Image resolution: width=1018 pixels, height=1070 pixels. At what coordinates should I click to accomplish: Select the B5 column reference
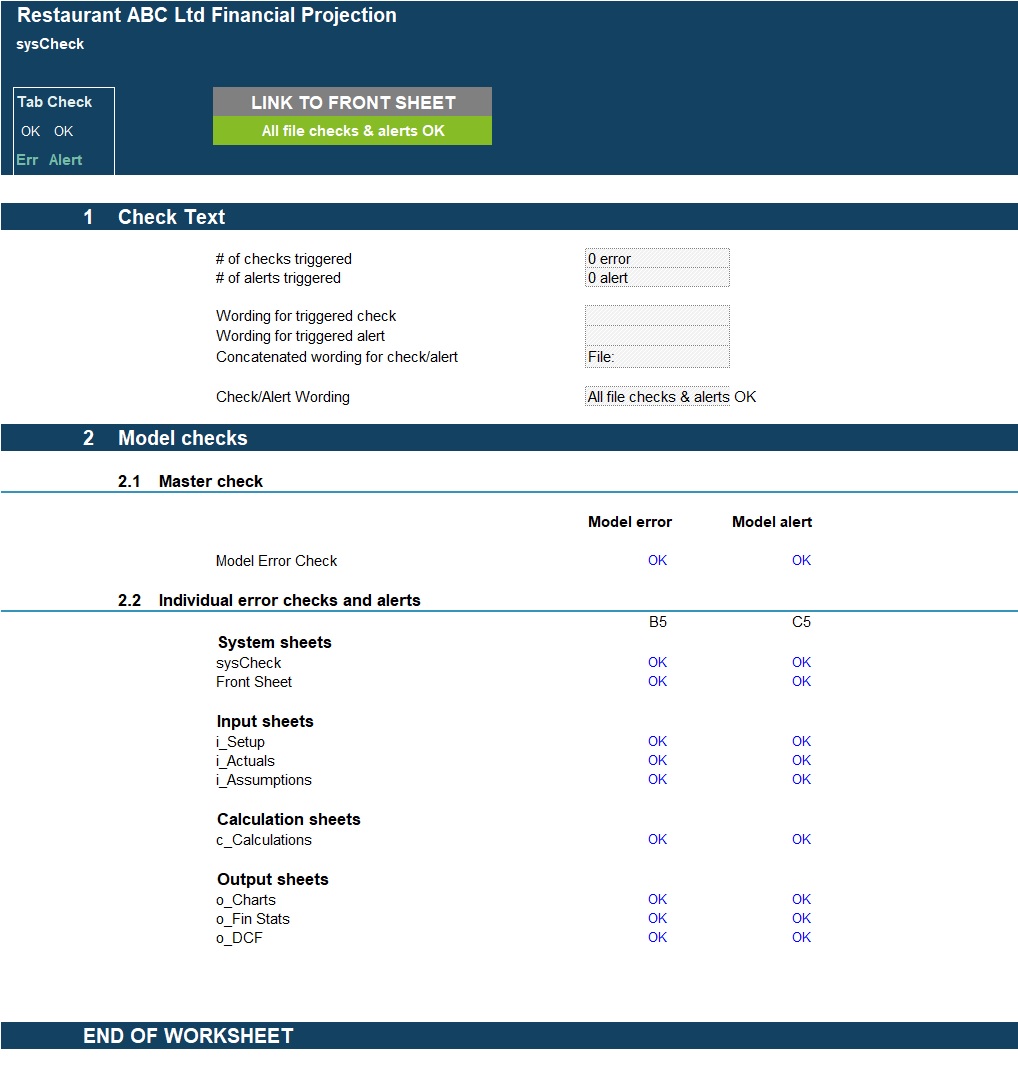click(658, 622)
